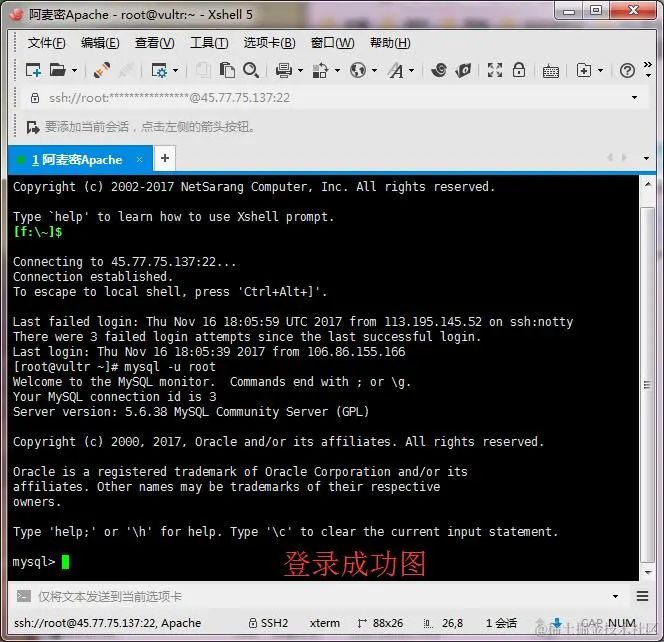Select the 阿麦密Apache session tab
This screenshot has height=642, width=664.
80,160
